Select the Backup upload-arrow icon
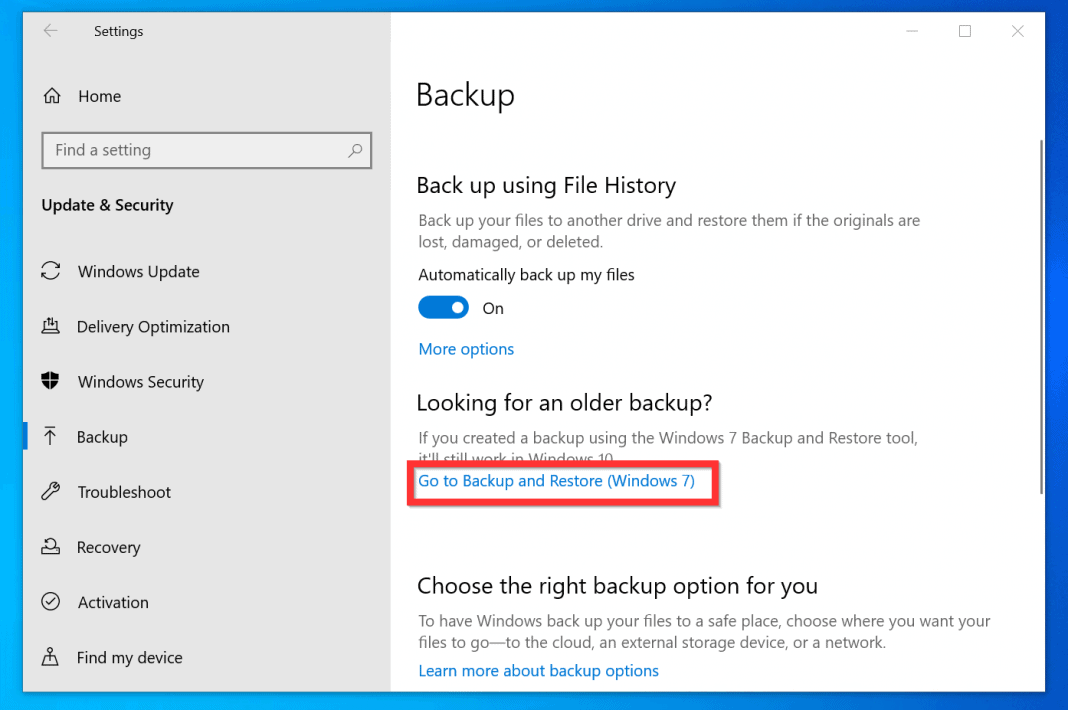 52,436
